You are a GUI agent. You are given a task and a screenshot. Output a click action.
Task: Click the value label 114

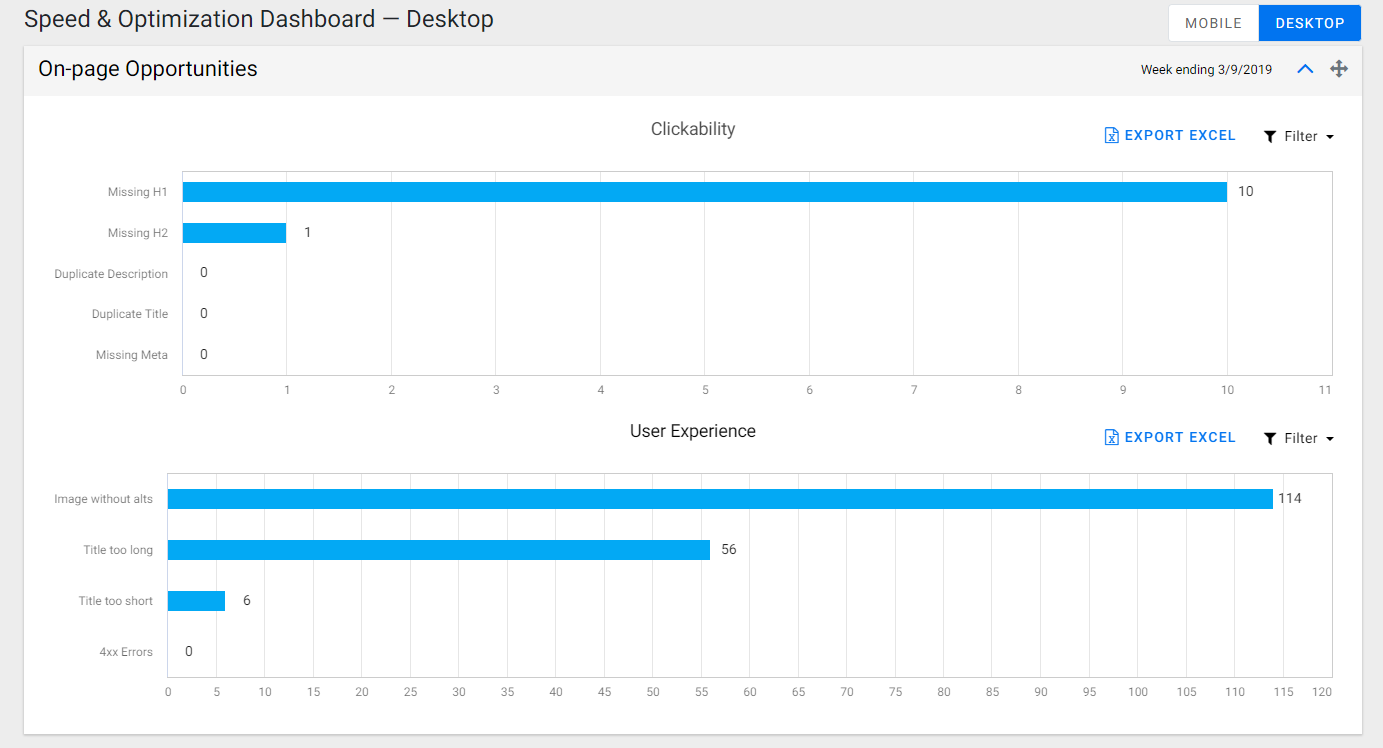[1290, 498]
